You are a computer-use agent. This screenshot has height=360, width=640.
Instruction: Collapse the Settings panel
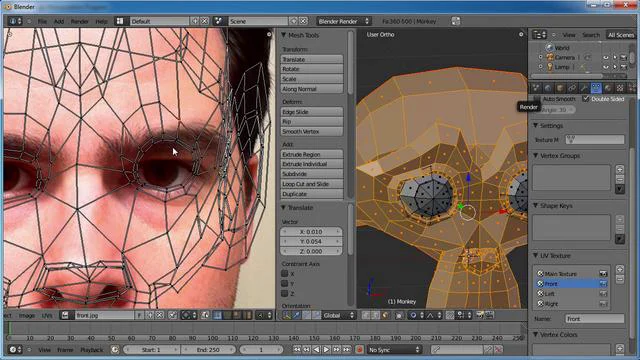(x=536, y=126)
